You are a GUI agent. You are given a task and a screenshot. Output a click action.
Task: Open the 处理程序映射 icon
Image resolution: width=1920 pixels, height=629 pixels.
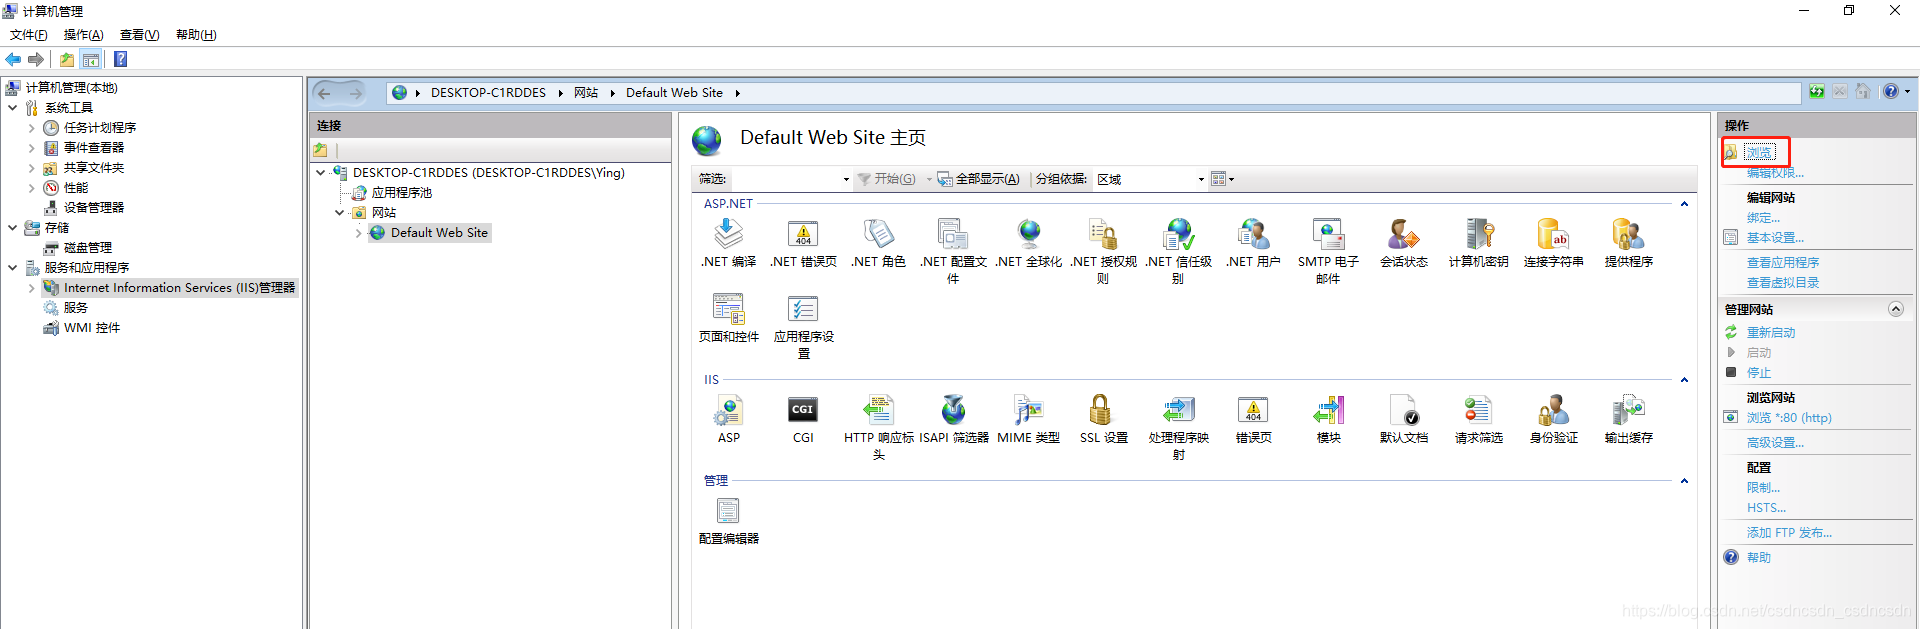tap(1179, 410)
